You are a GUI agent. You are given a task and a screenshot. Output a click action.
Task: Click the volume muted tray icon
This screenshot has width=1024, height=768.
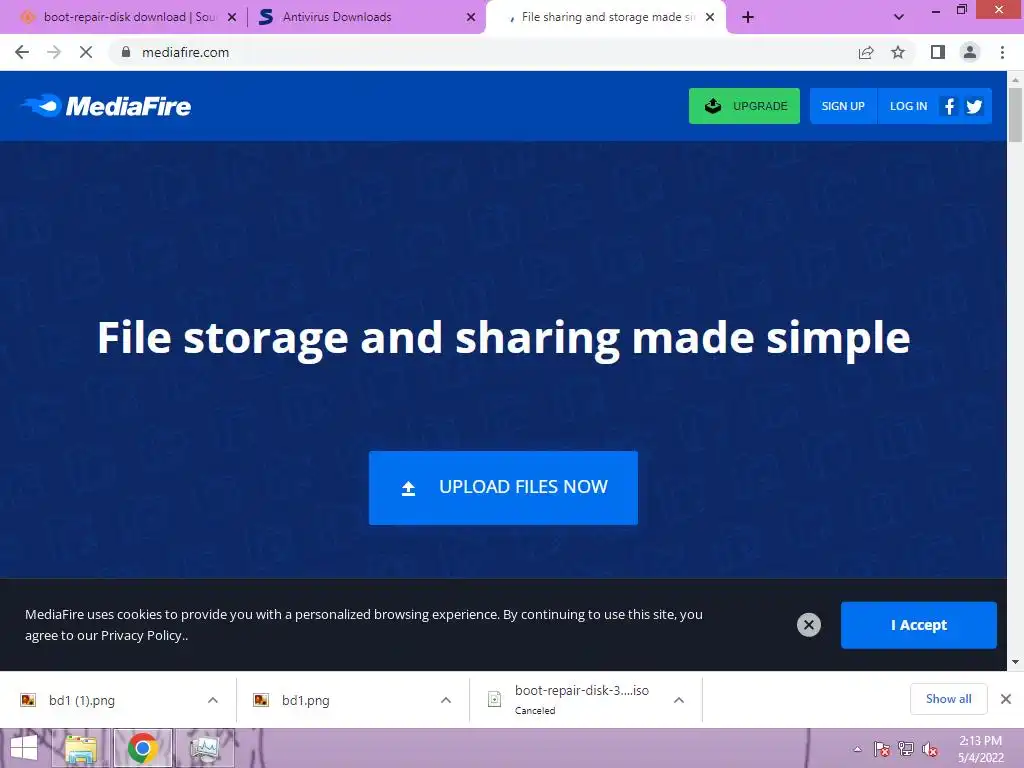(x=930, y=749)
